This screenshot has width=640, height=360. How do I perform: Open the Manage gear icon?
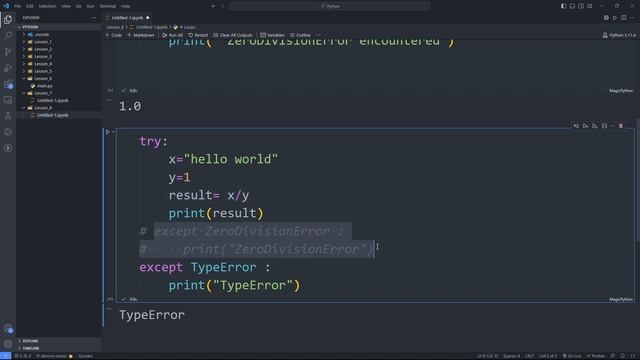[8, 344]
